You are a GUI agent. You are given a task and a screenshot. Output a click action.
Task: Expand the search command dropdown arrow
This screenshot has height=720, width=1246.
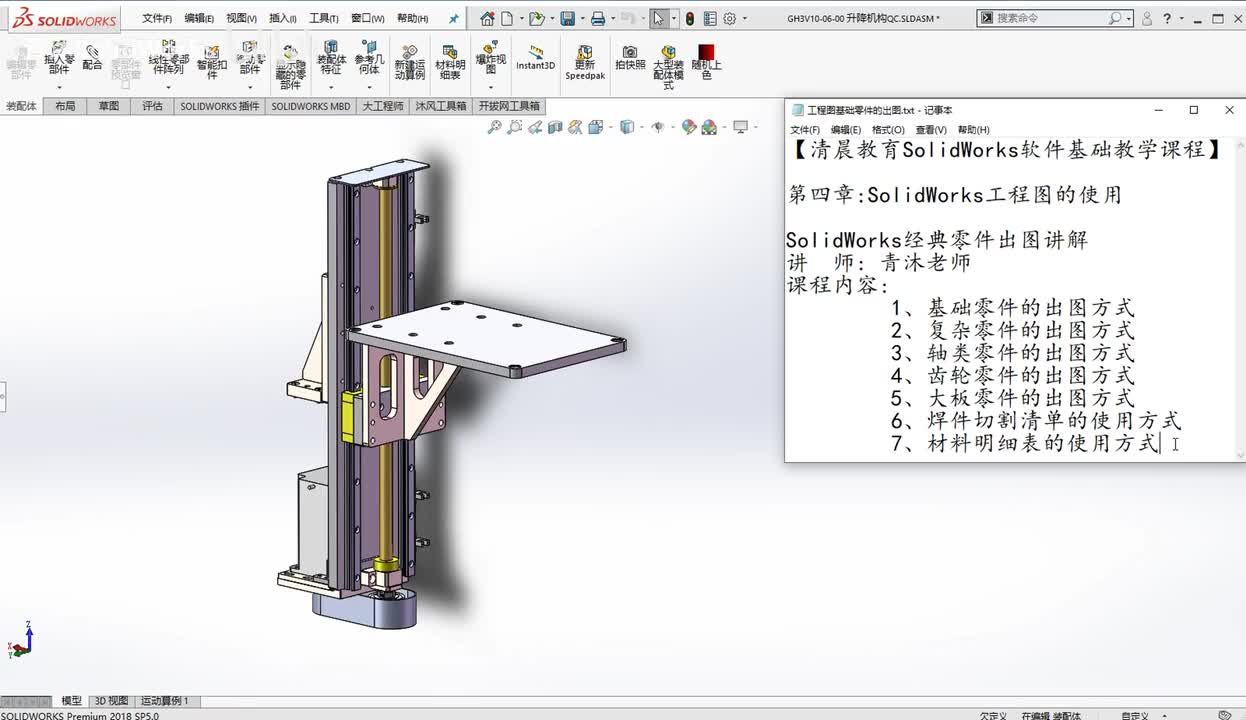(1129, 18)
